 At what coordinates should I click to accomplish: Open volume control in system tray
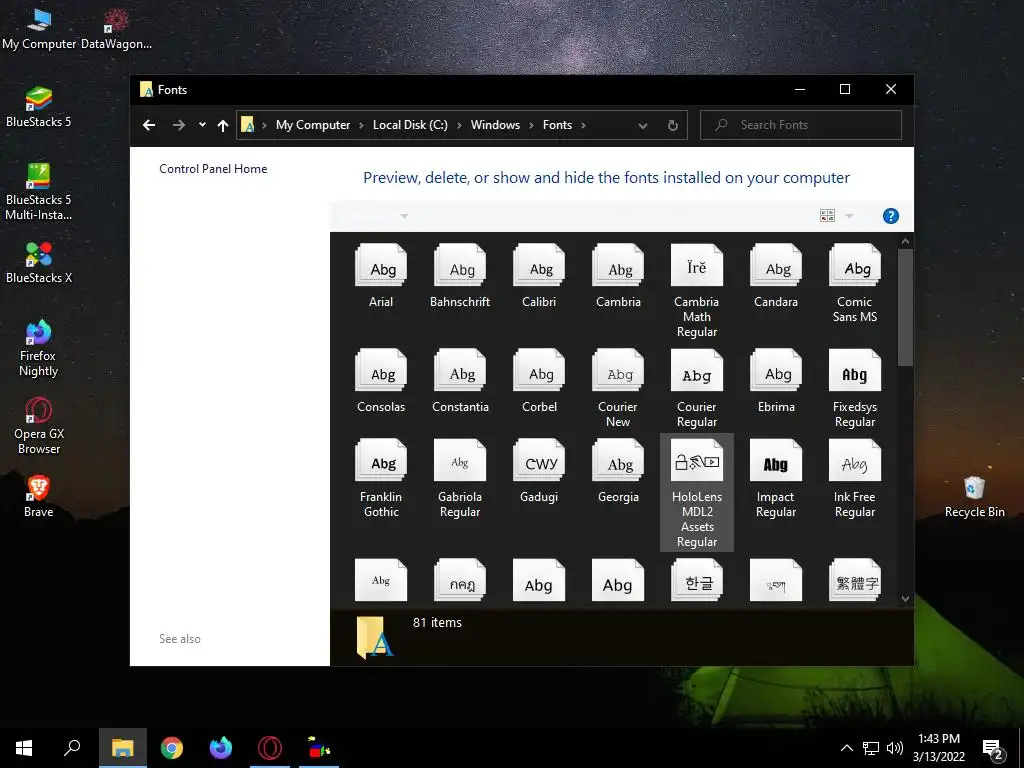[x=895, y=748]
